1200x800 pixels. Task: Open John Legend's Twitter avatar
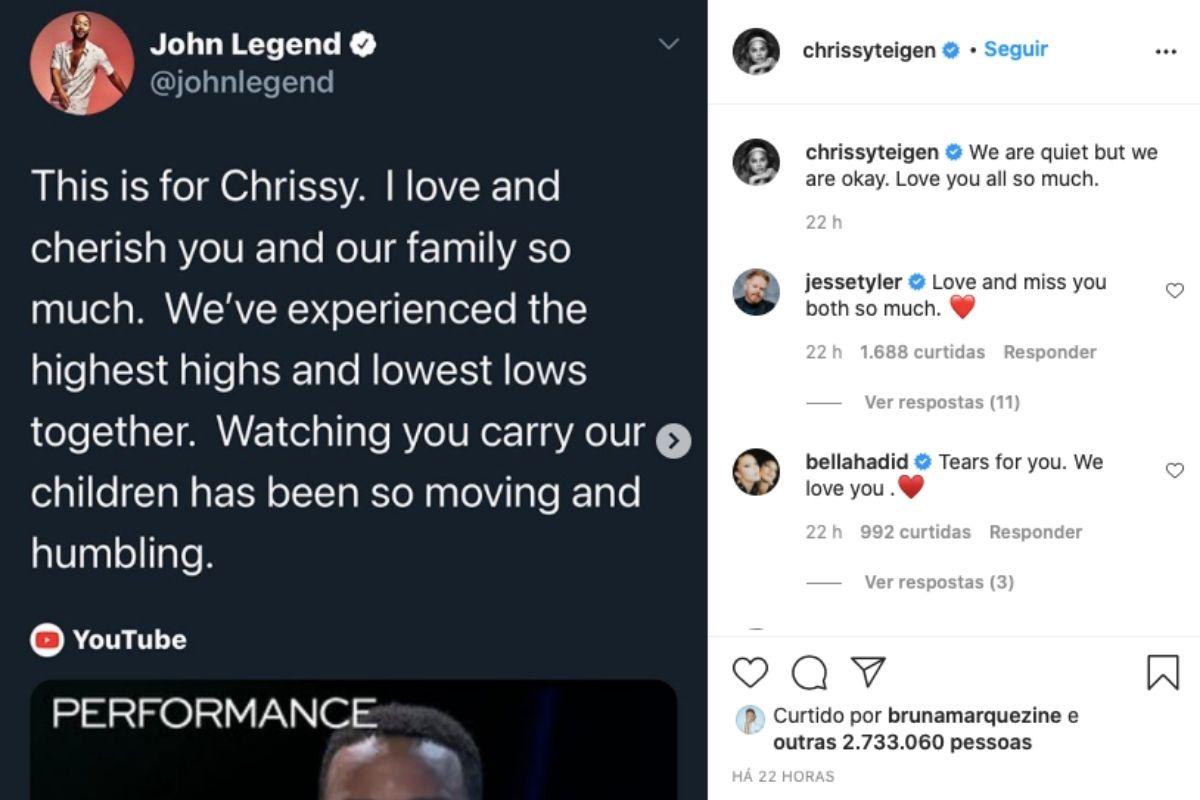(x=81, y=63)
